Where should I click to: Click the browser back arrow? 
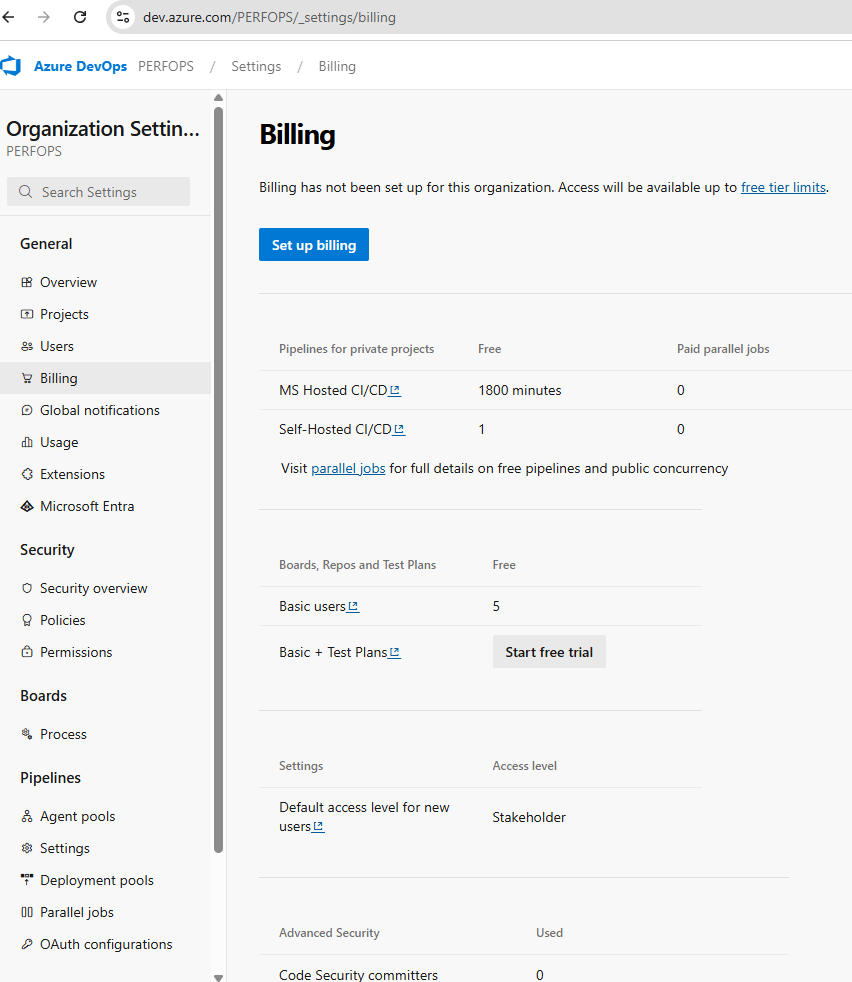[x=9, y=17]
